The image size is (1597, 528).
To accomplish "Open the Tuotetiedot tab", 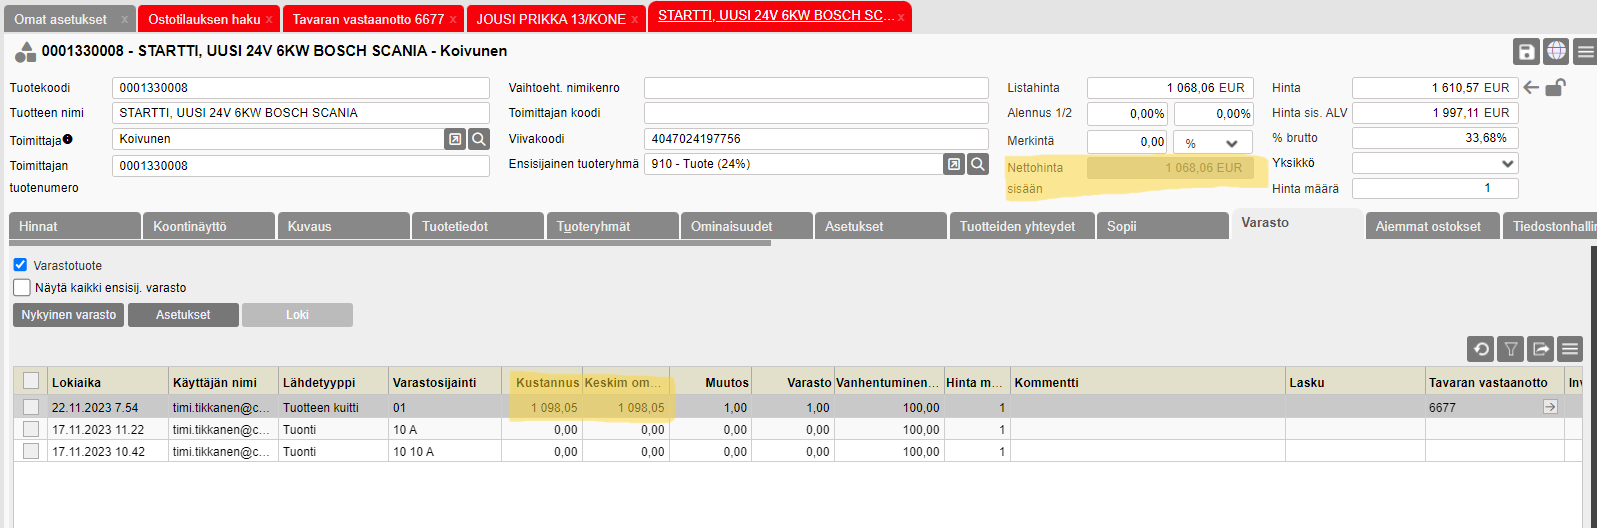I will pyautogui.click(x=477, y=226).
